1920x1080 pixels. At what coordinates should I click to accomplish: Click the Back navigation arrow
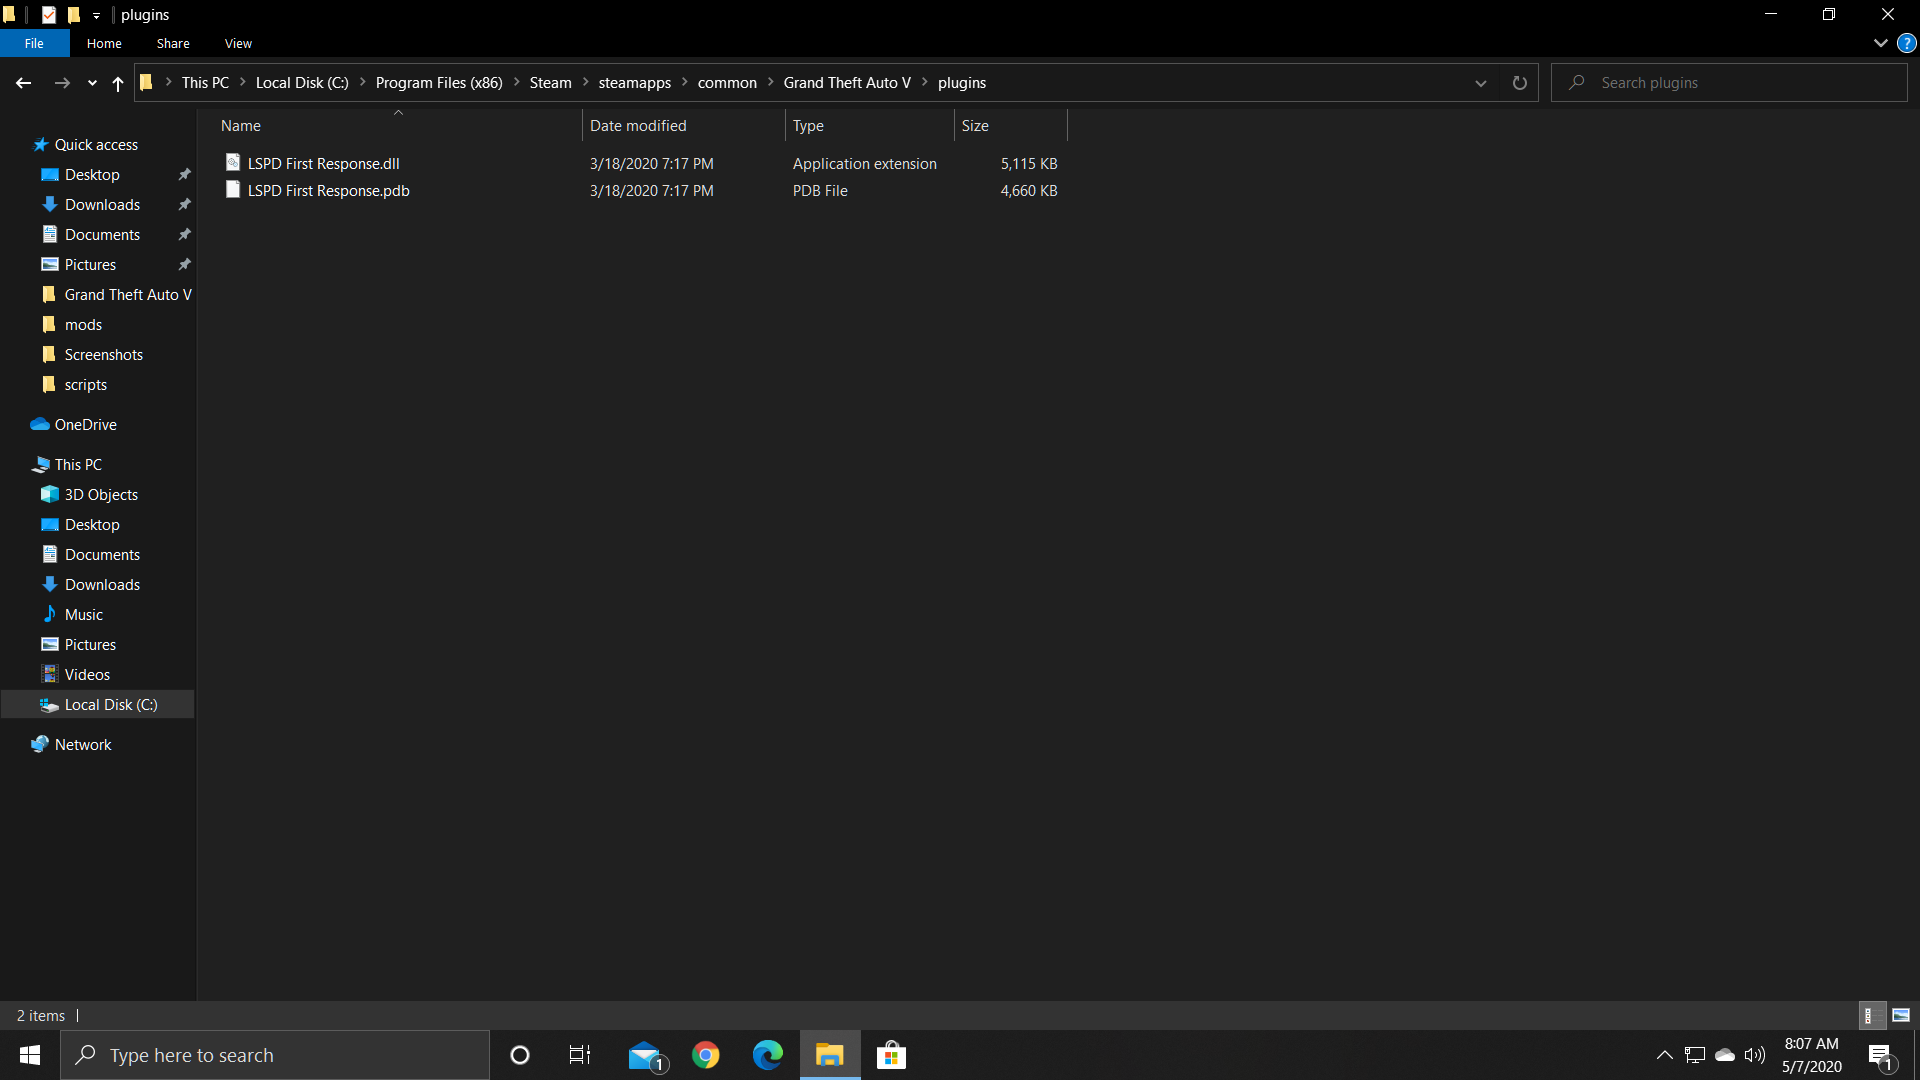23,83
